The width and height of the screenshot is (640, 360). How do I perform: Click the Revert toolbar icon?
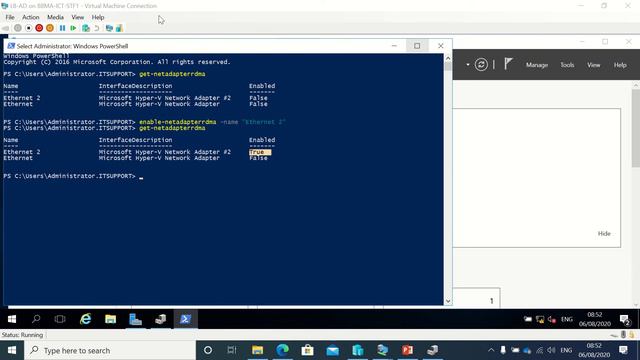click(x=97, y=28)
